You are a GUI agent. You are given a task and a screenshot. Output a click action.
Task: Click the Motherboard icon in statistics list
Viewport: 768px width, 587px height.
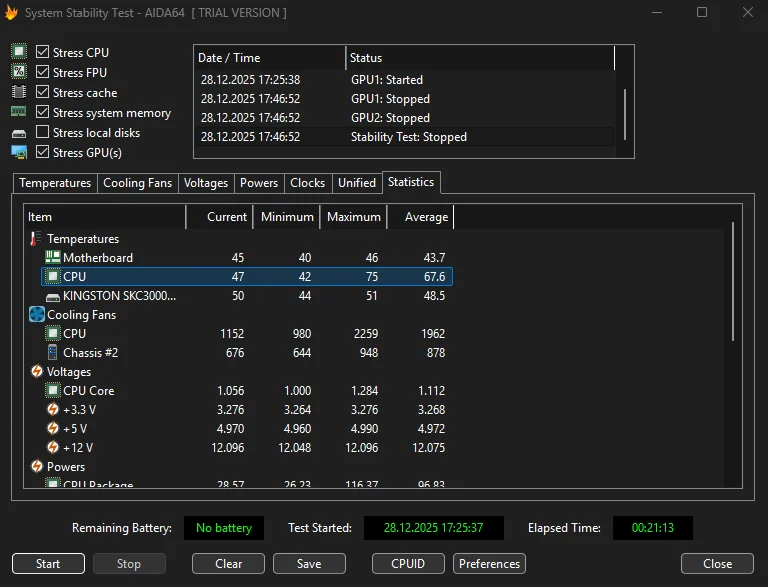point(52,257)
